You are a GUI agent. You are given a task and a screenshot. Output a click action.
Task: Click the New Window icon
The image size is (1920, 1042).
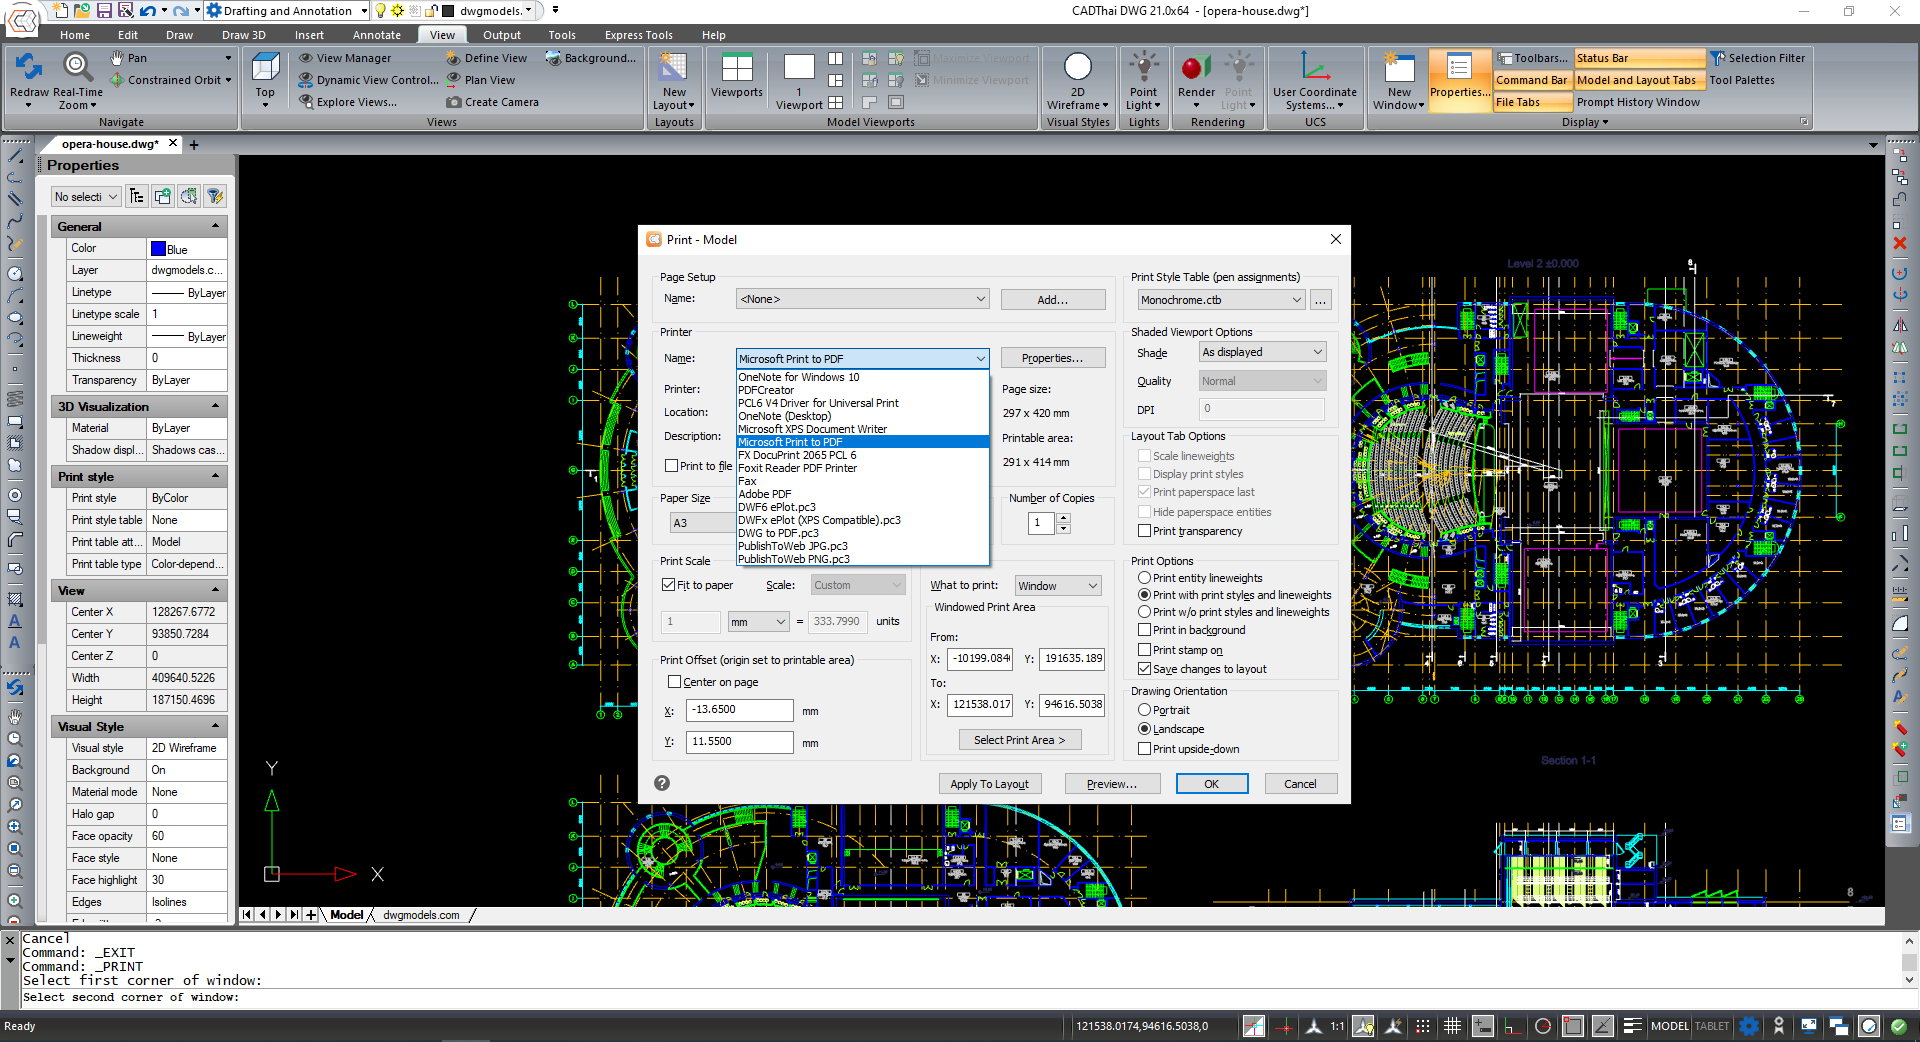point(1399,67)
